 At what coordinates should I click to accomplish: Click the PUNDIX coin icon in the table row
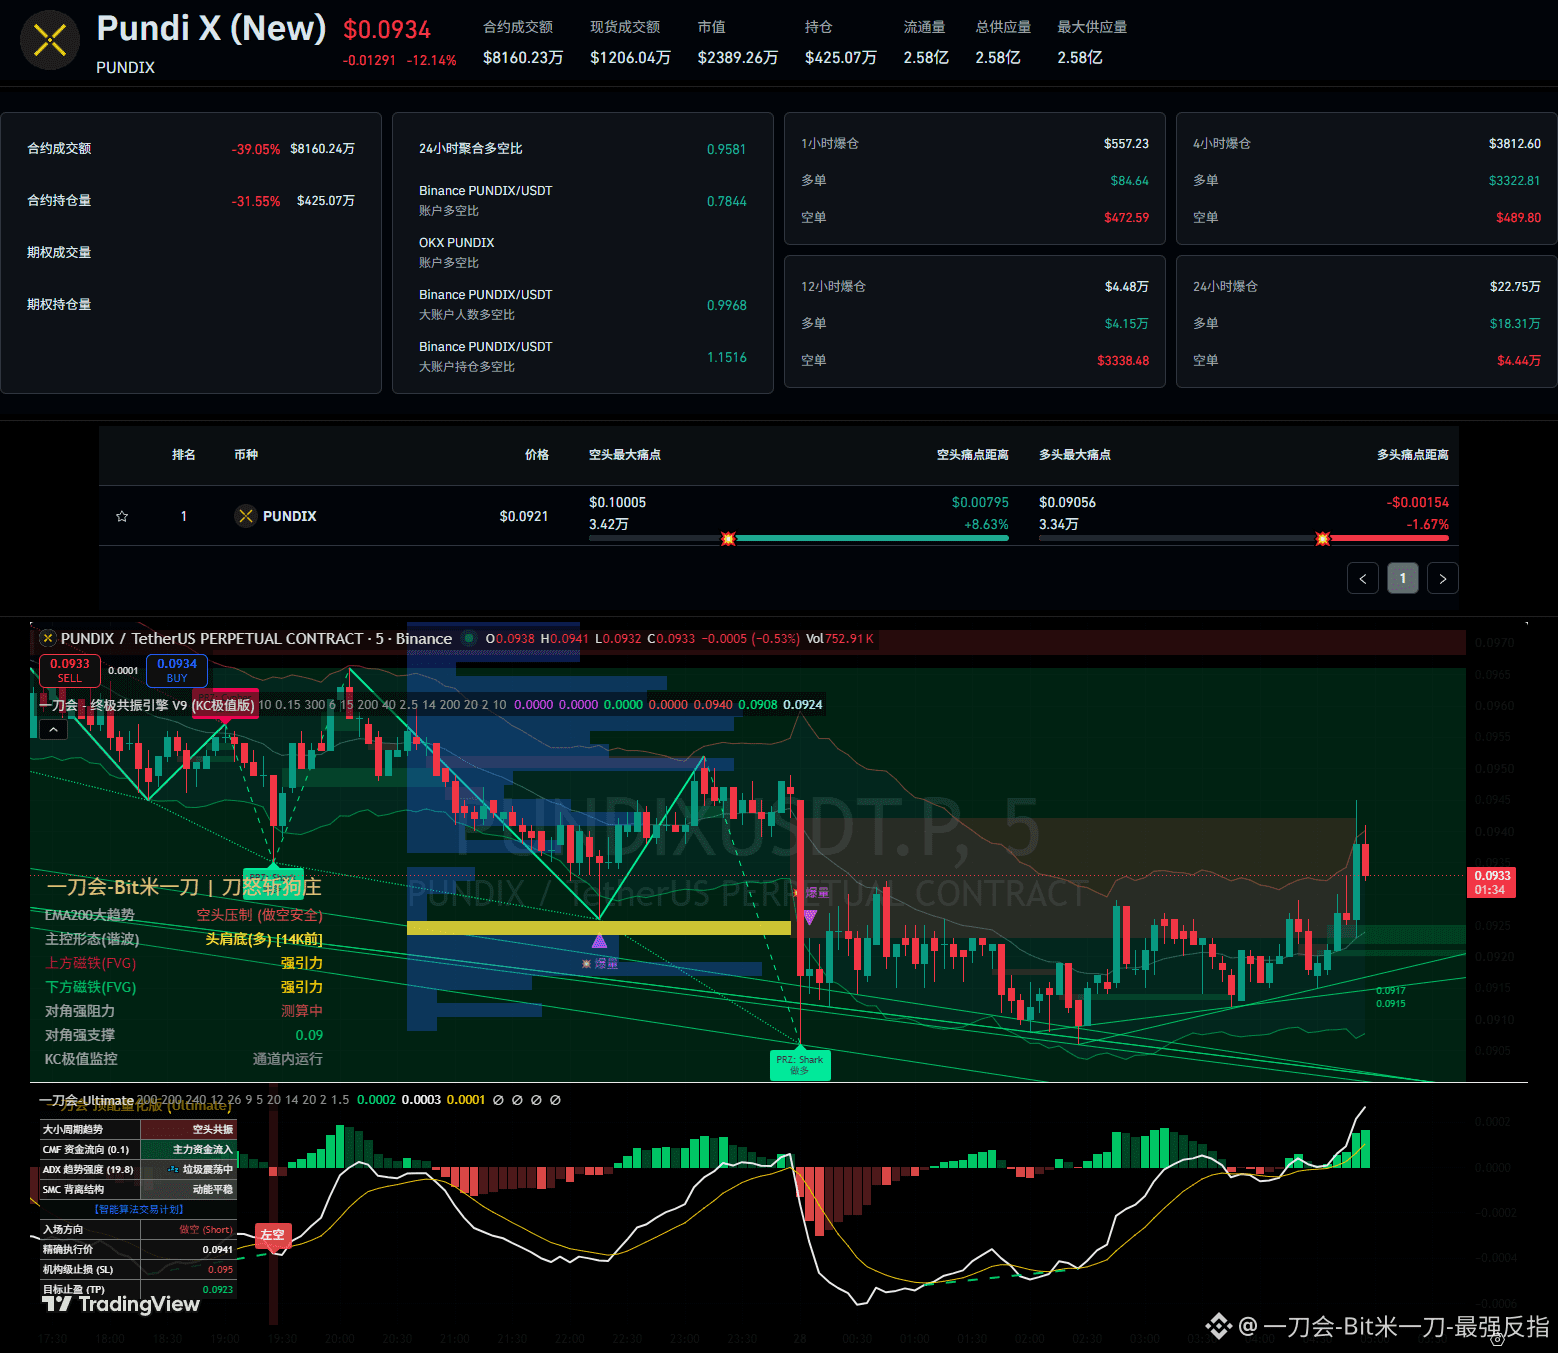click(x=245, y=516)
